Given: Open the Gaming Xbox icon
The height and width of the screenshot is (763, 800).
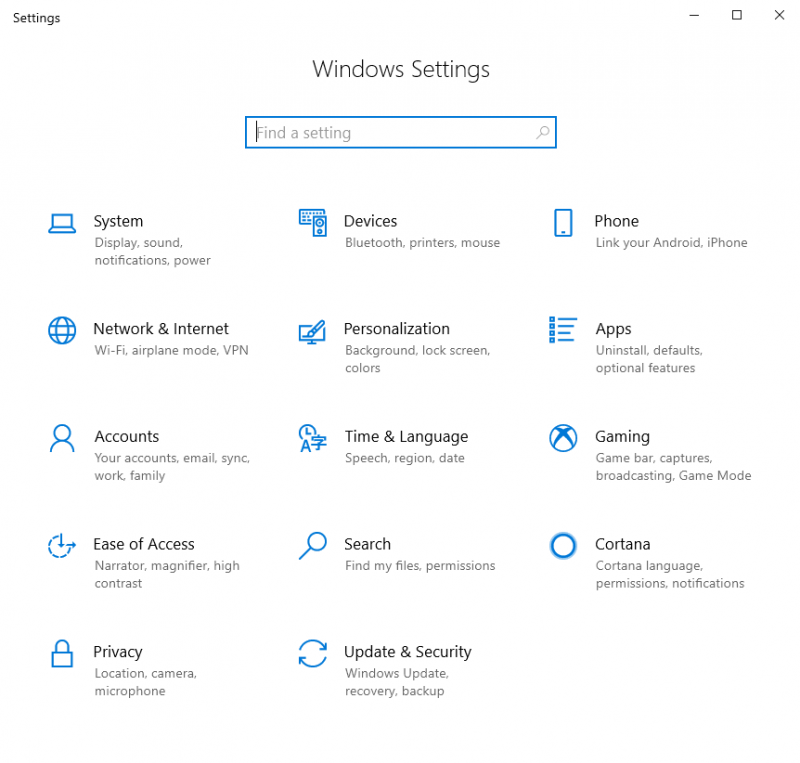Looking at the screenshot, I should tap(563, 438).
